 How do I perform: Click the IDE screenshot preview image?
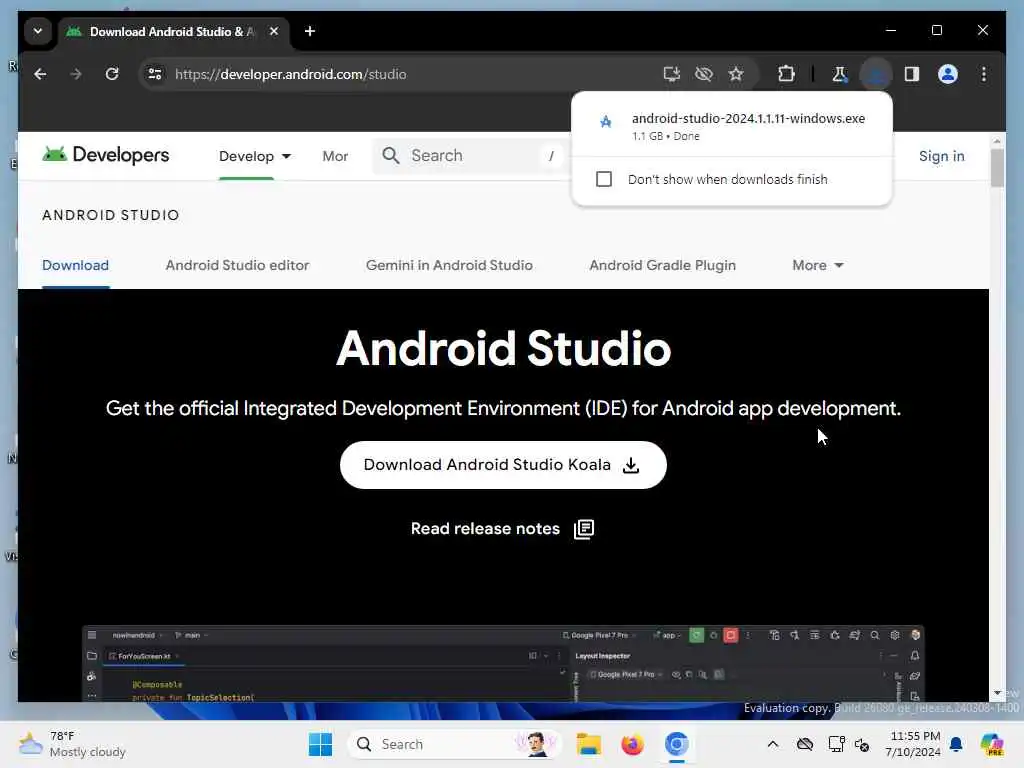(x=503, y=664)
